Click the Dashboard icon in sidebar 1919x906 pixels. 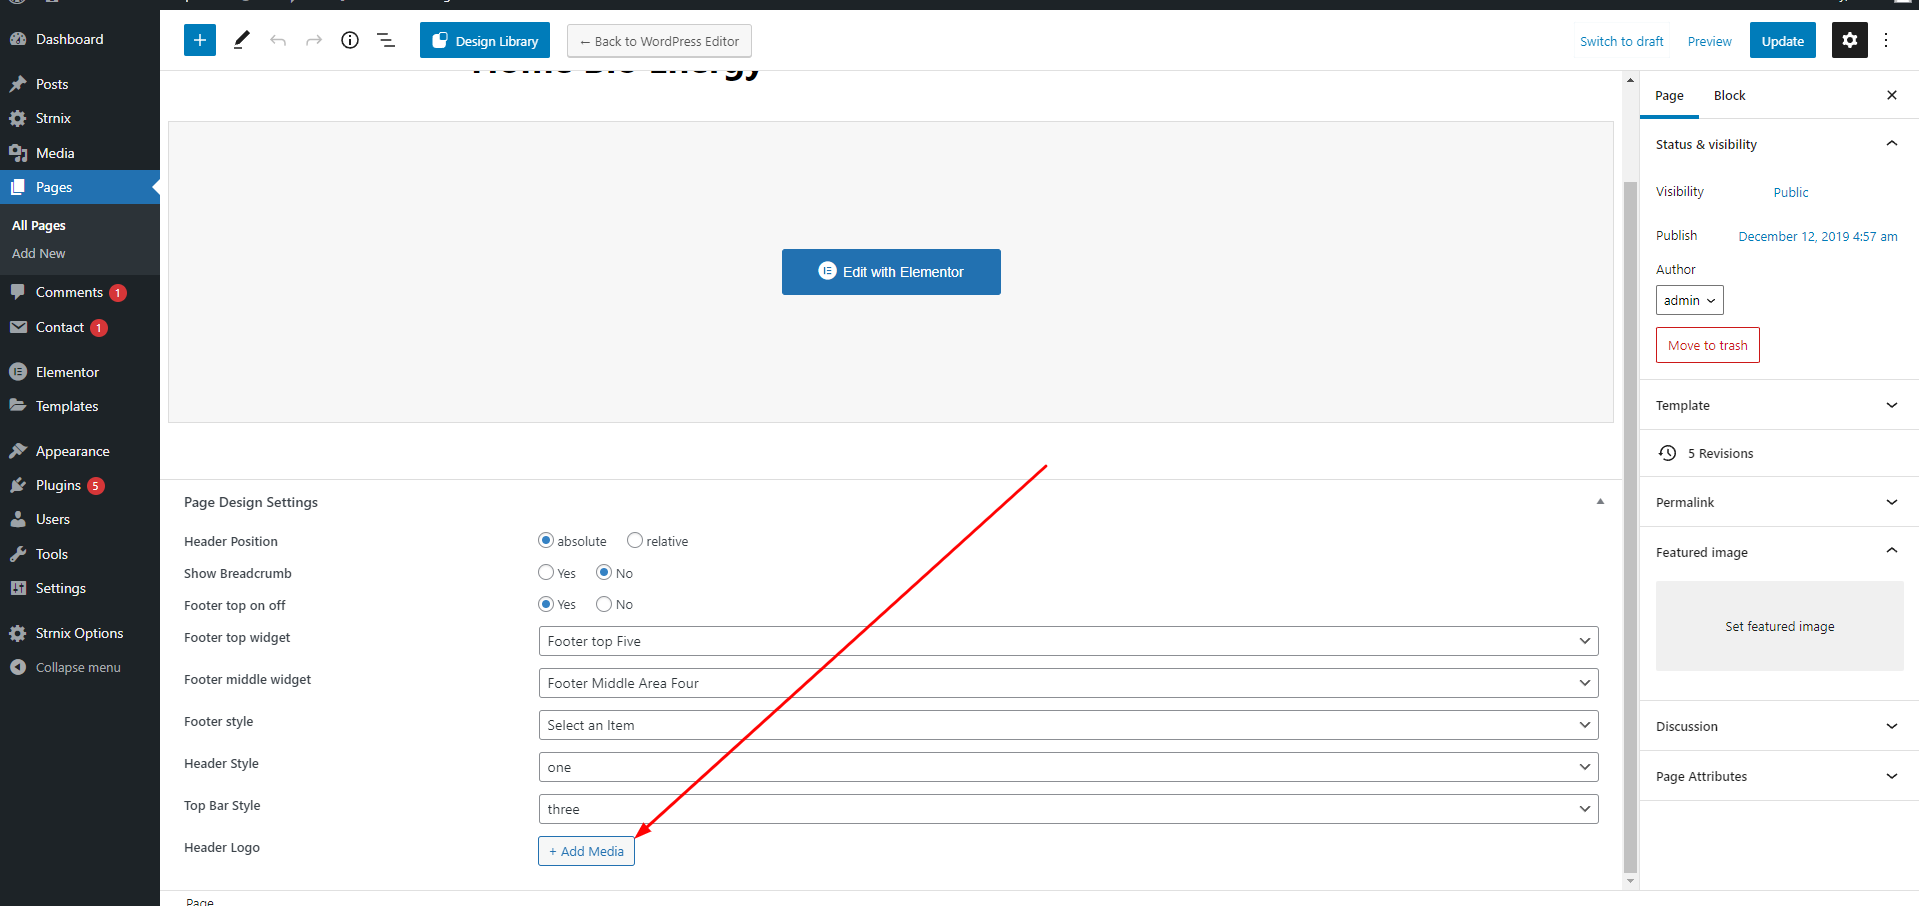[18, 39]
